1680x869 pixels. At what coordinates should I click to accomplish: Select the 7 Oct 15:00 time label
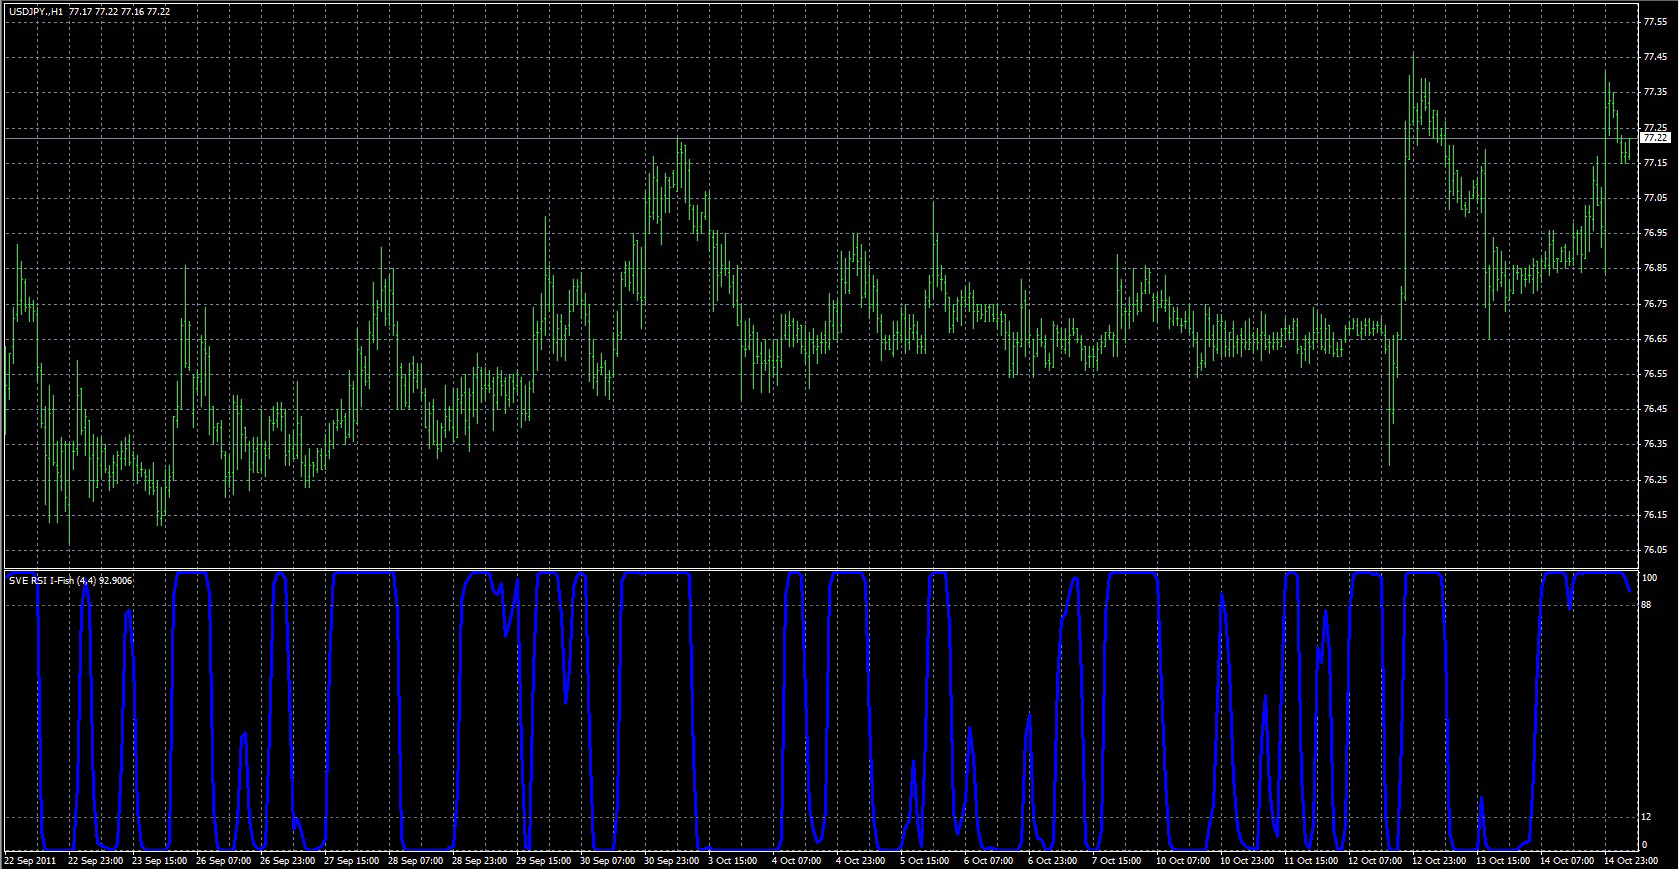[x=1116, y=860]
